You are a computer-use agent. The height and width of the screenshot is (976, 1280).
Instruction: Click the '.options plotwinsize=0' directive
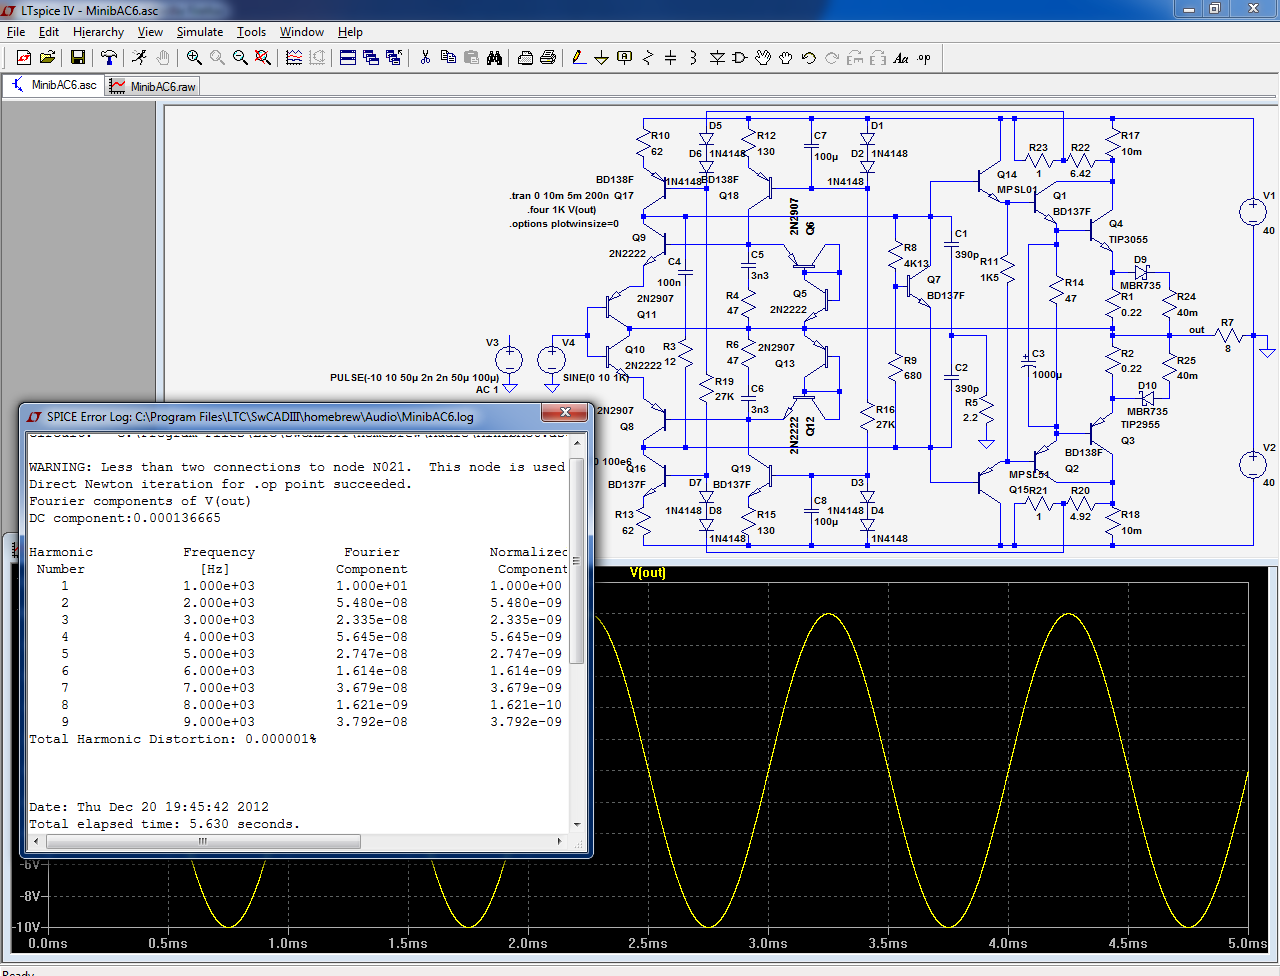564,224
